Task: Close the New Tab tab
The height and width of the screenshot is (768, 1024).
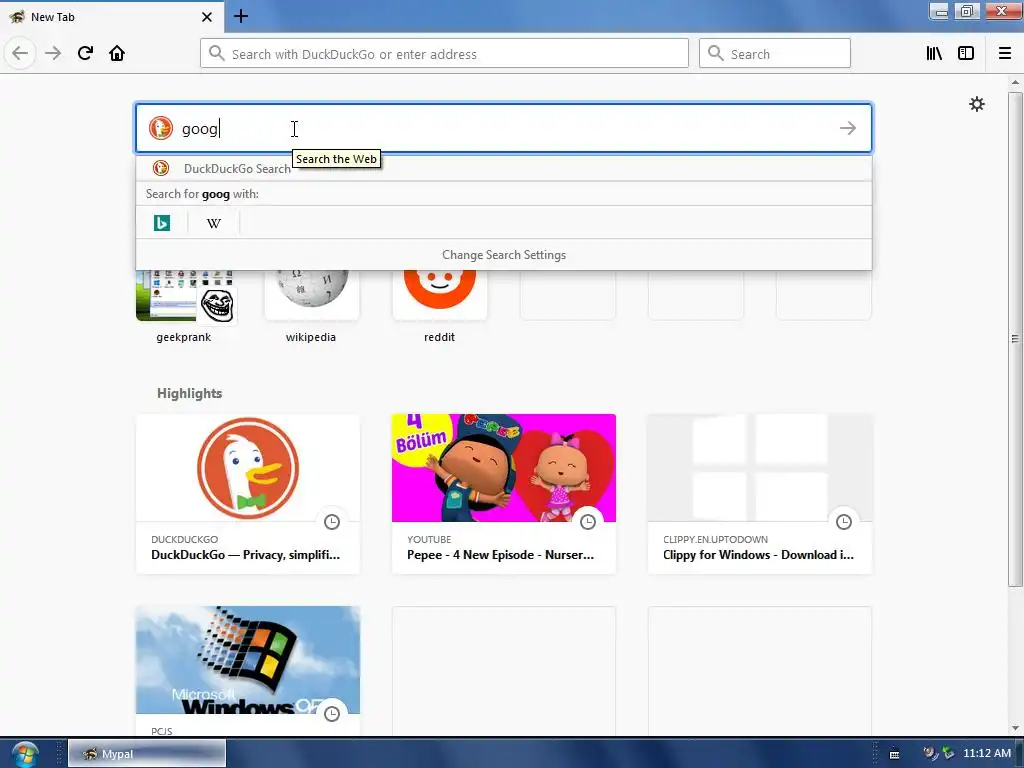Action: point(206,17)
